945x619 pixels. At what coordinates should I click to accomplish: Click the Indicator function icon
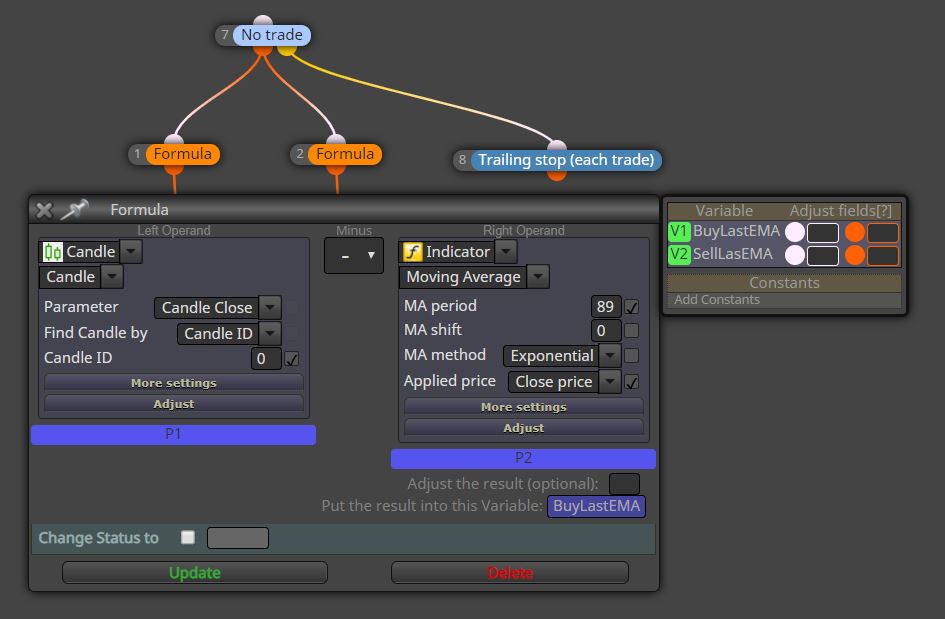coord(412,251)
